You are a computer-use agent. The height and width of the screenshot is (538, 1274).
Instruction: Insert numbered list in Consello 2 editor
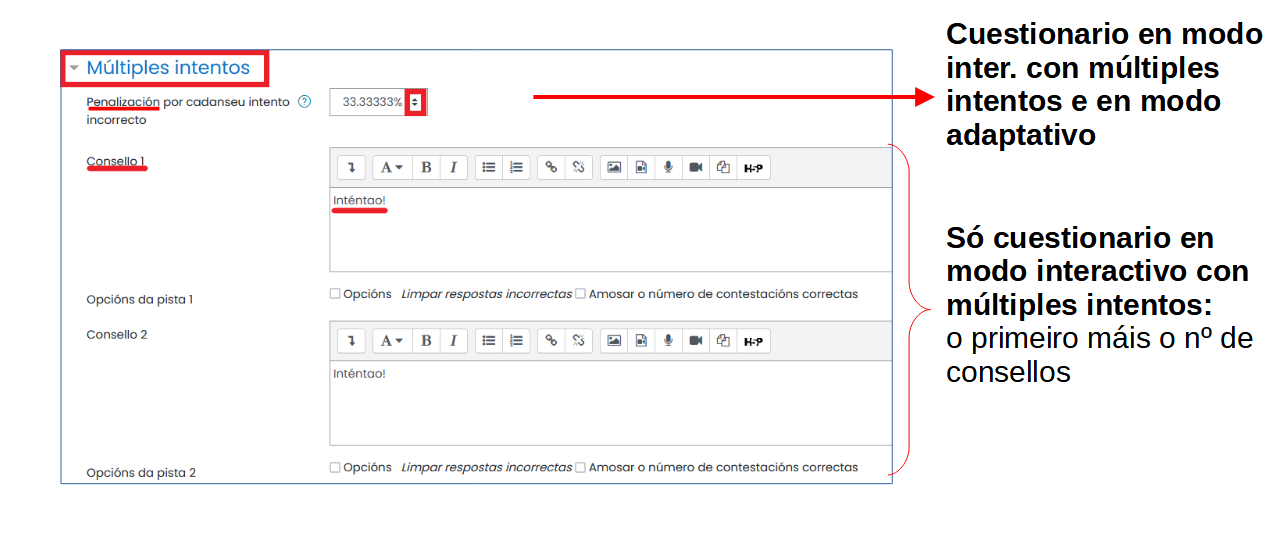[x=516, y=341]
